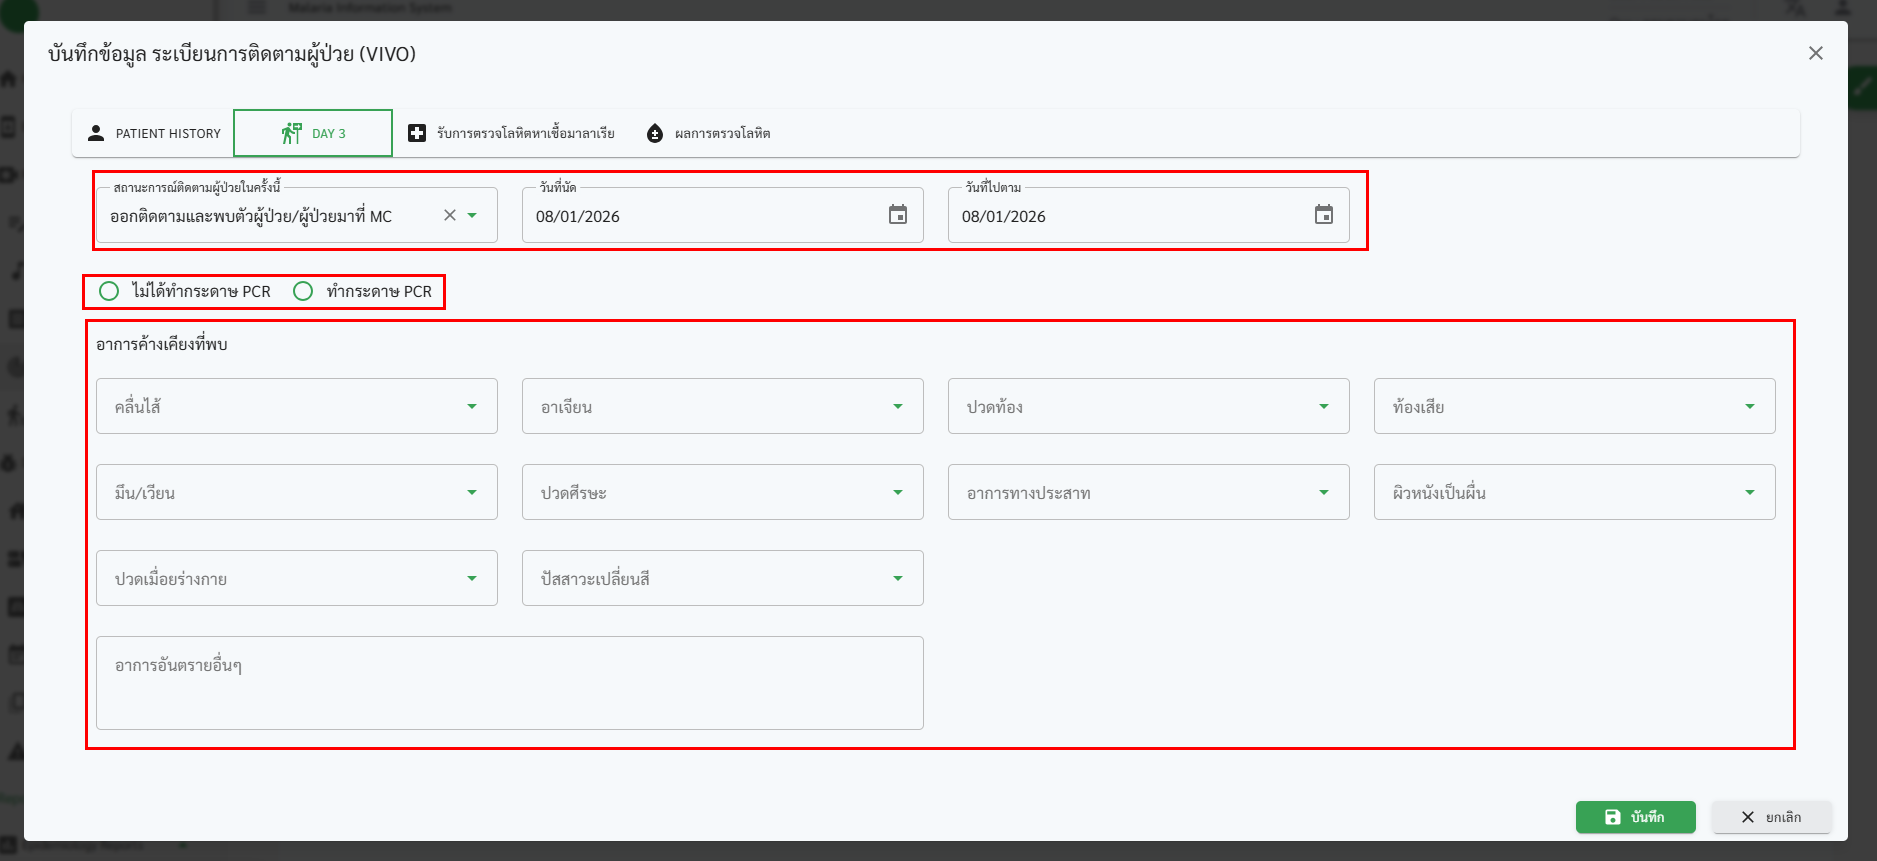1877x861 pixels.
Task: Click the blood drop icon for ผลการตรวจโลหิต
Action: 655,133
